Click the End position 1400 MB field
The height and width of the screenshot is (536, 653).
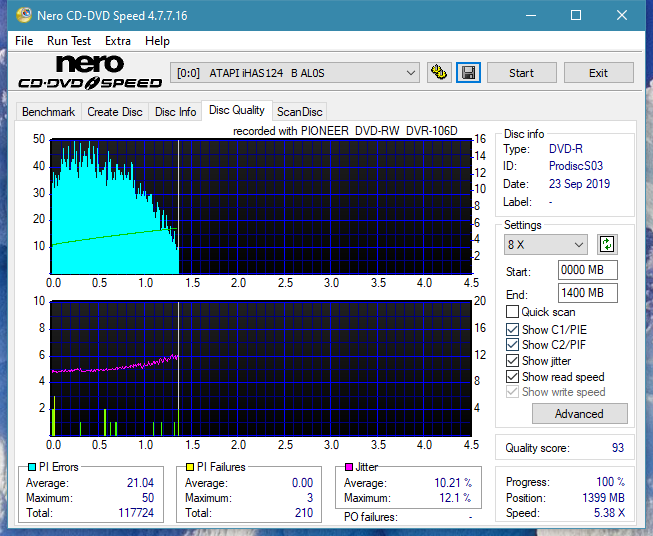(x=587, y=293)
